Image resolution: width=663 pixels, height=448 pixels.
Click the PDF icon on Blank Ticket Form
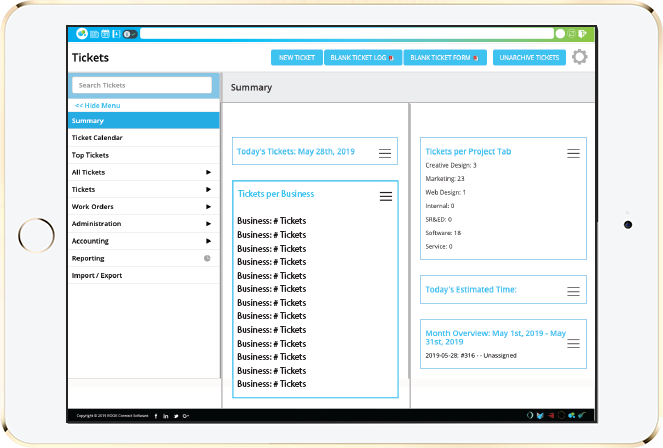click(476, 58)
